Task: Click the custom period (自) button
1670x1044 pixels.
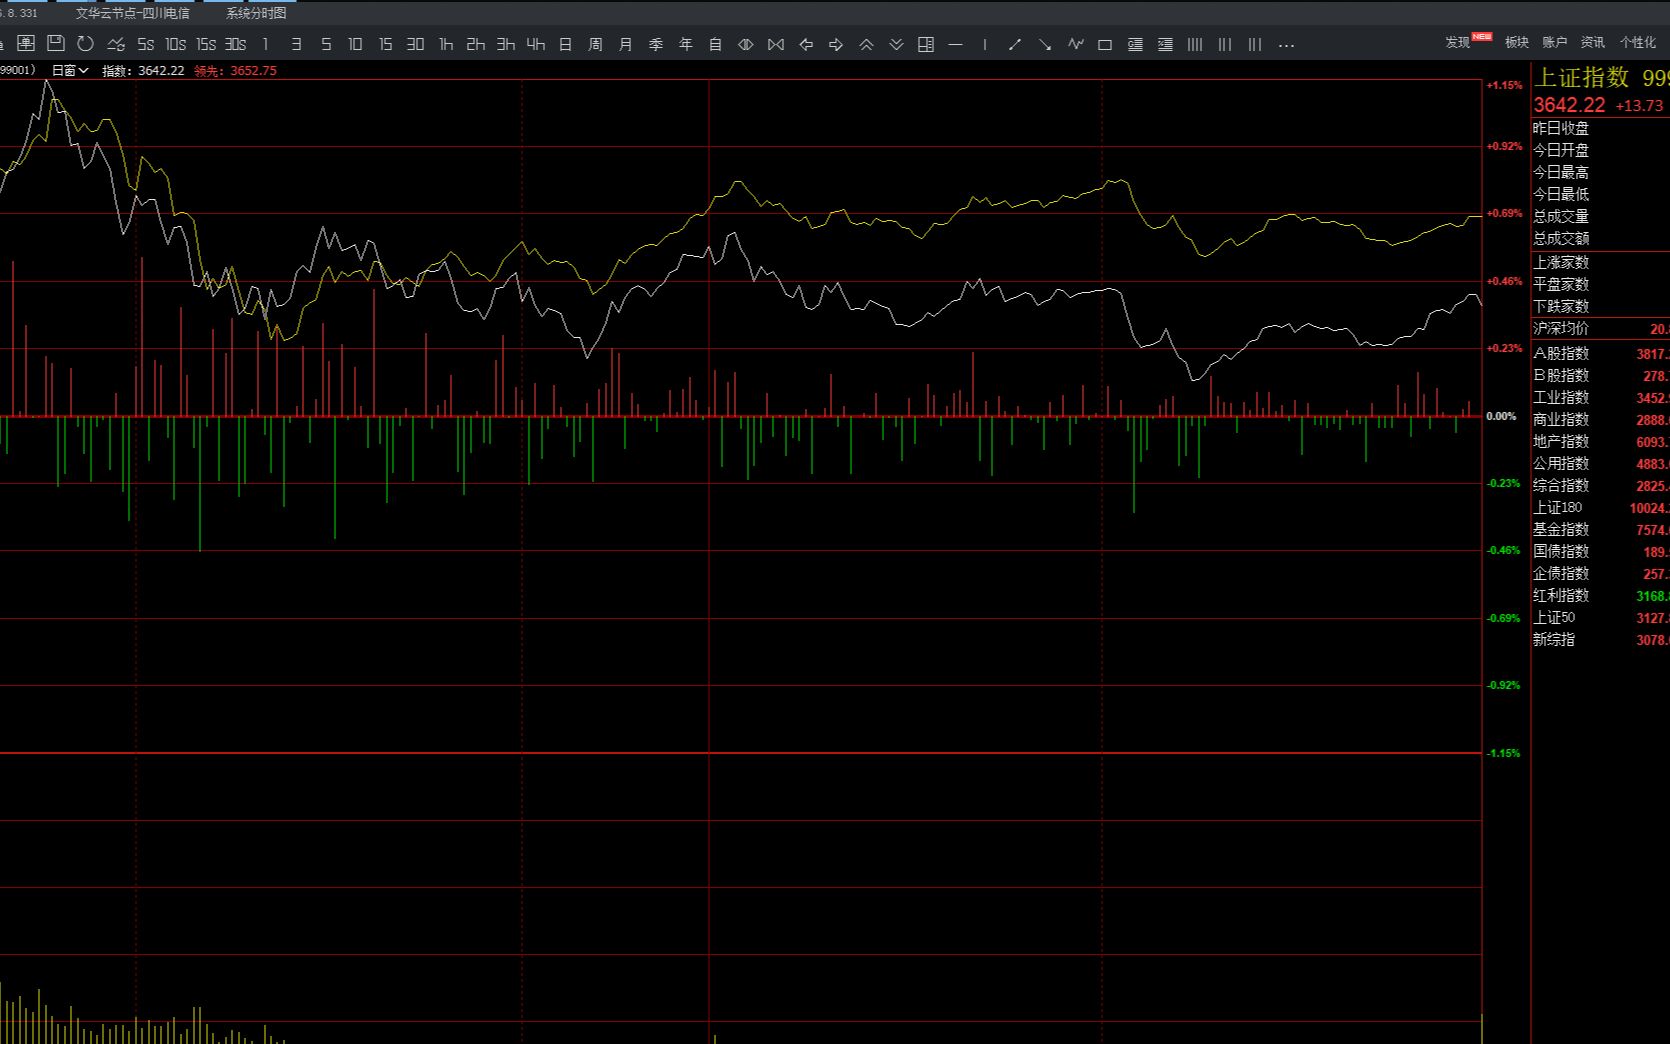Action: point(716,44)
